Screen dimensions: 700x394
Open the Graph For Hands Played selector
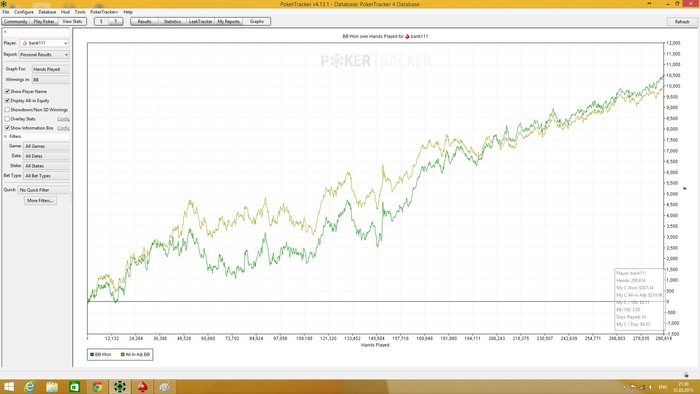(50, 69)
